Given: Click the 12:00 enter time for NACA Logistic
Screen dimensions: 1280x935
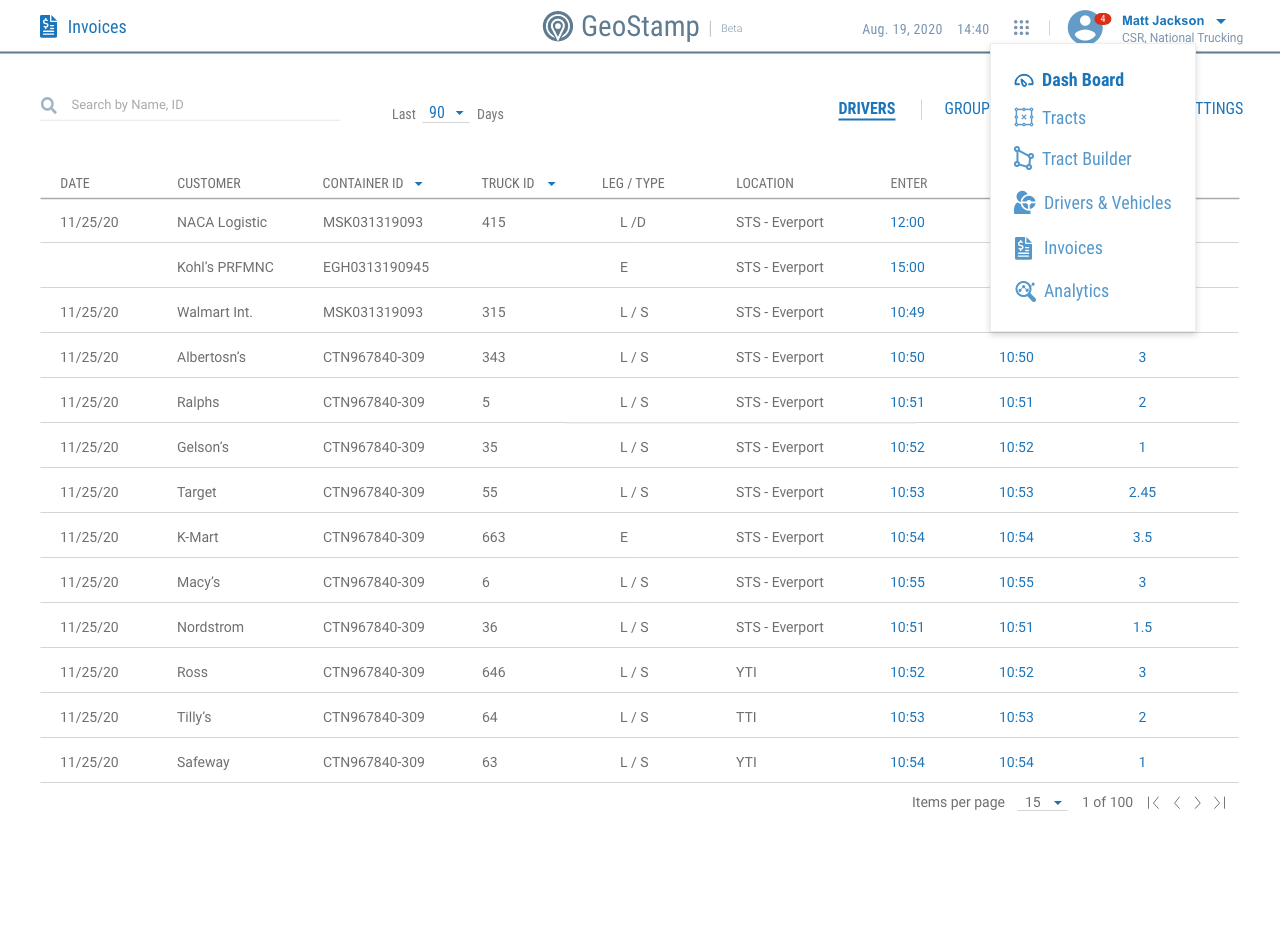Looking at the screenshot, I should [907, 222].
